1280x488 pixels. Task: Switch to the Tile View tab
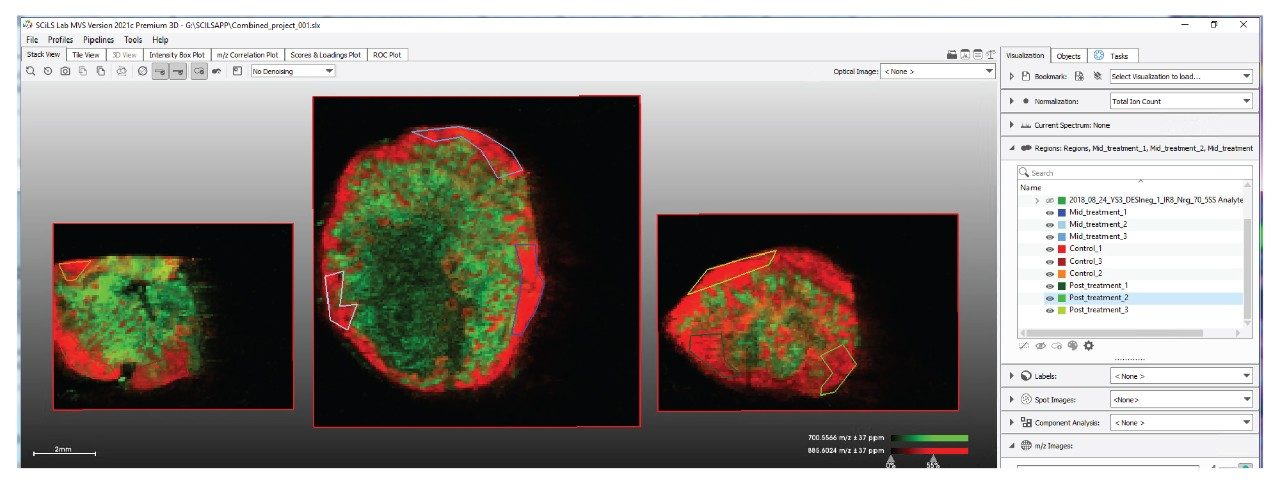85,55
